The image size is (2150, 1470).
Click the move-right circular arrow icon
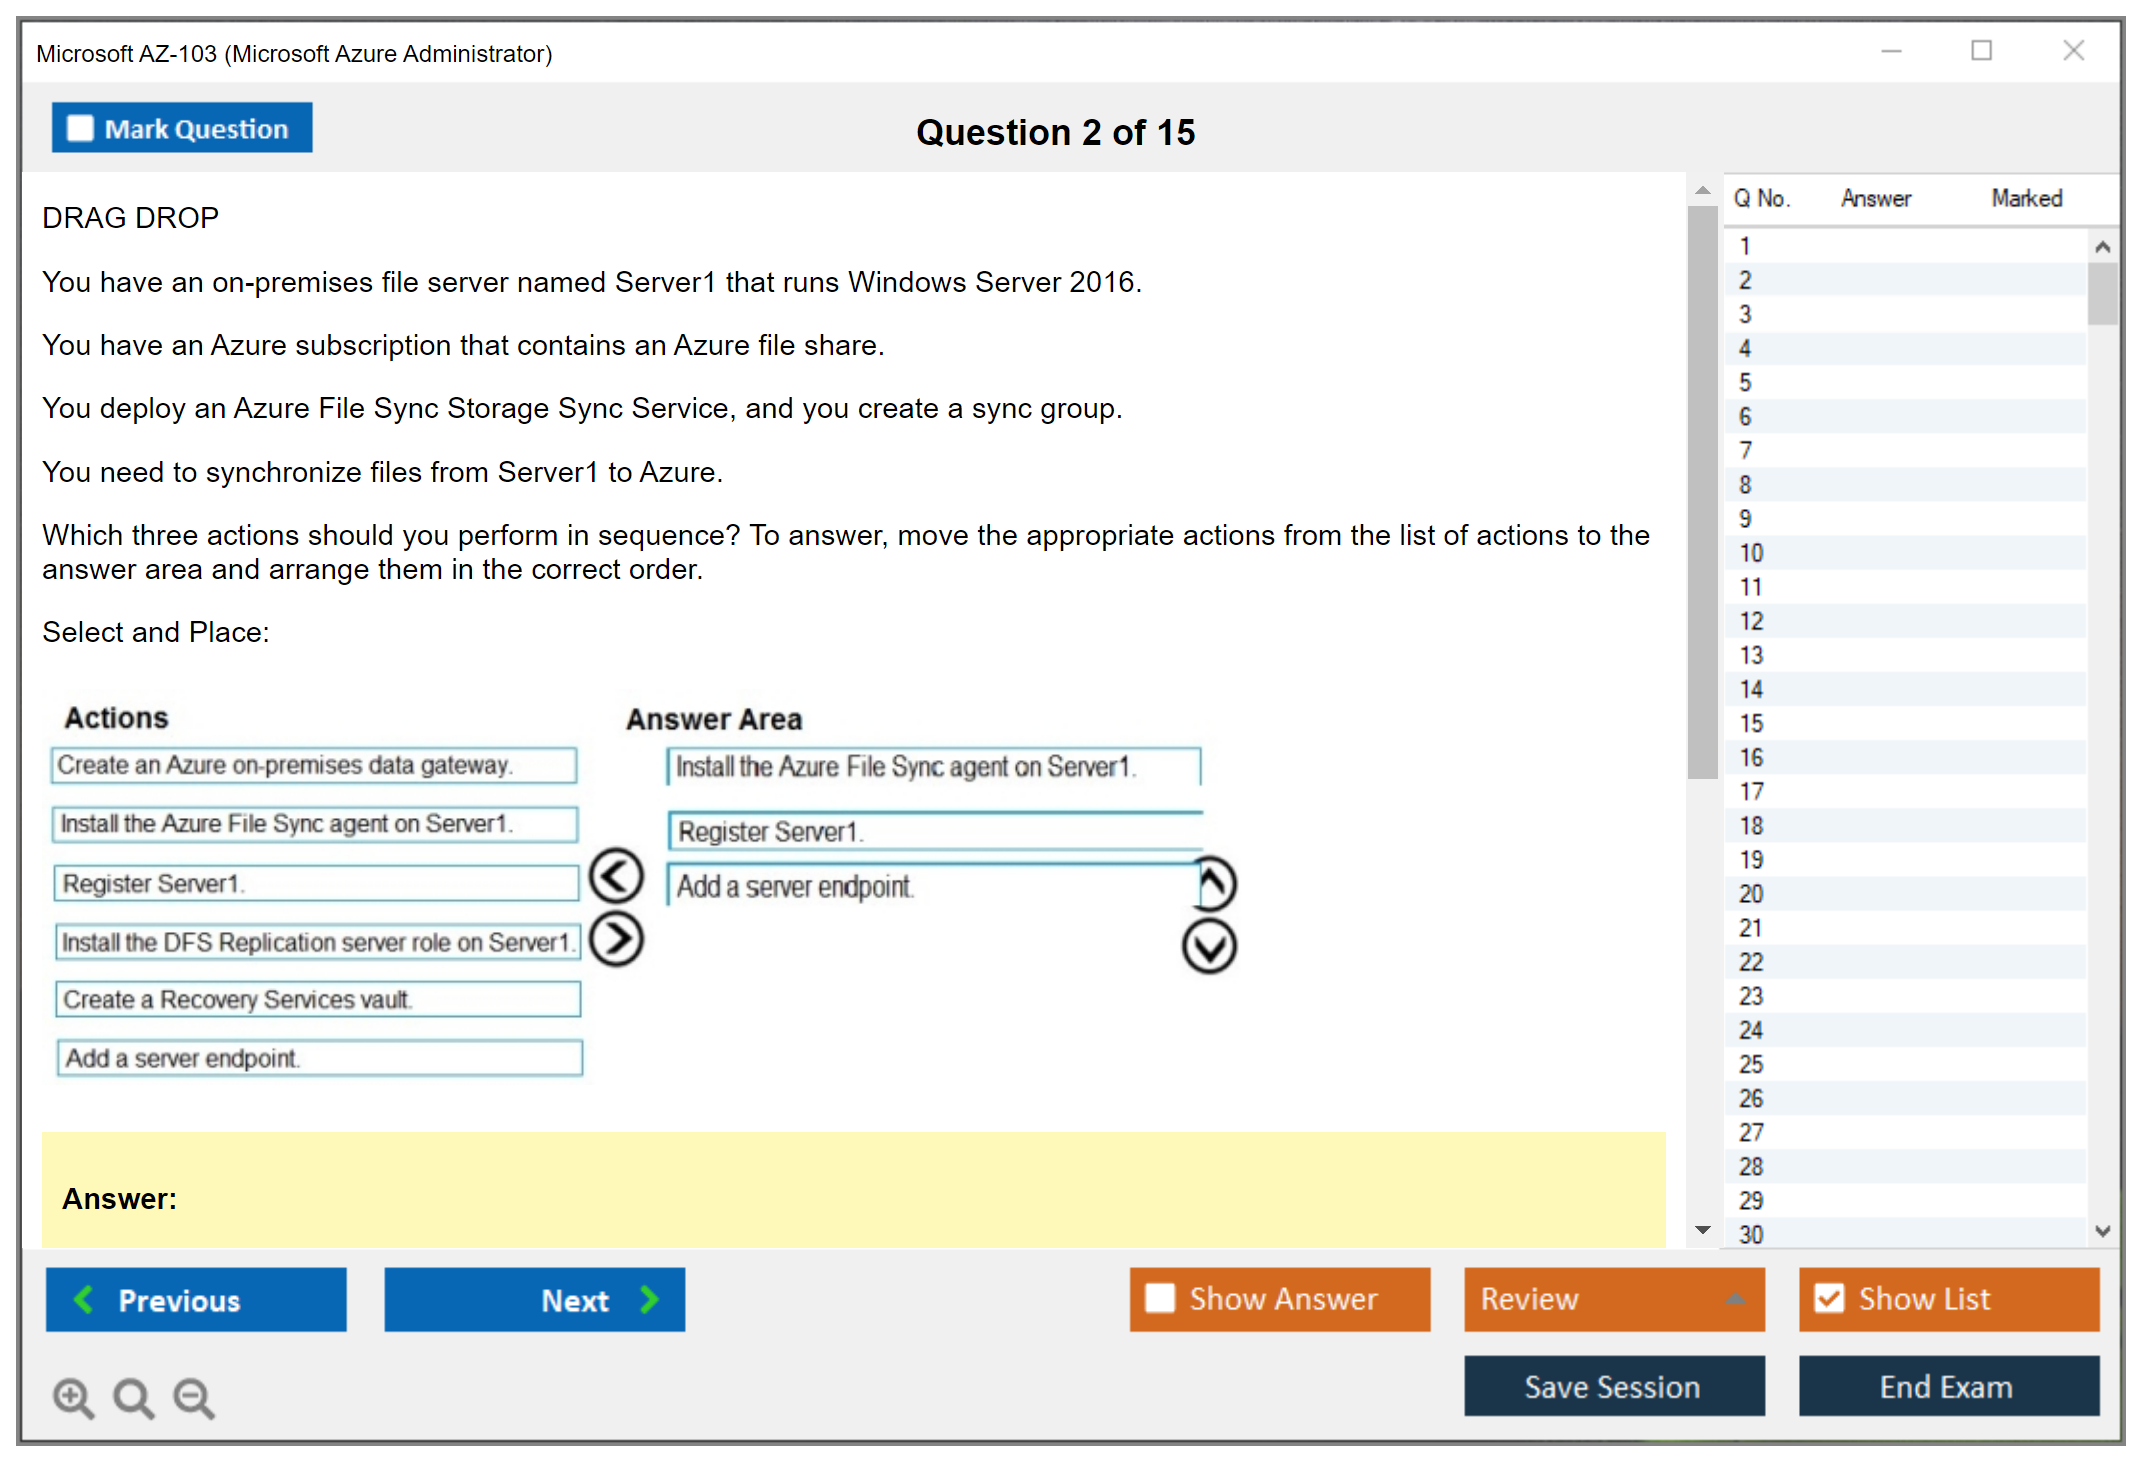coord(616,939)
